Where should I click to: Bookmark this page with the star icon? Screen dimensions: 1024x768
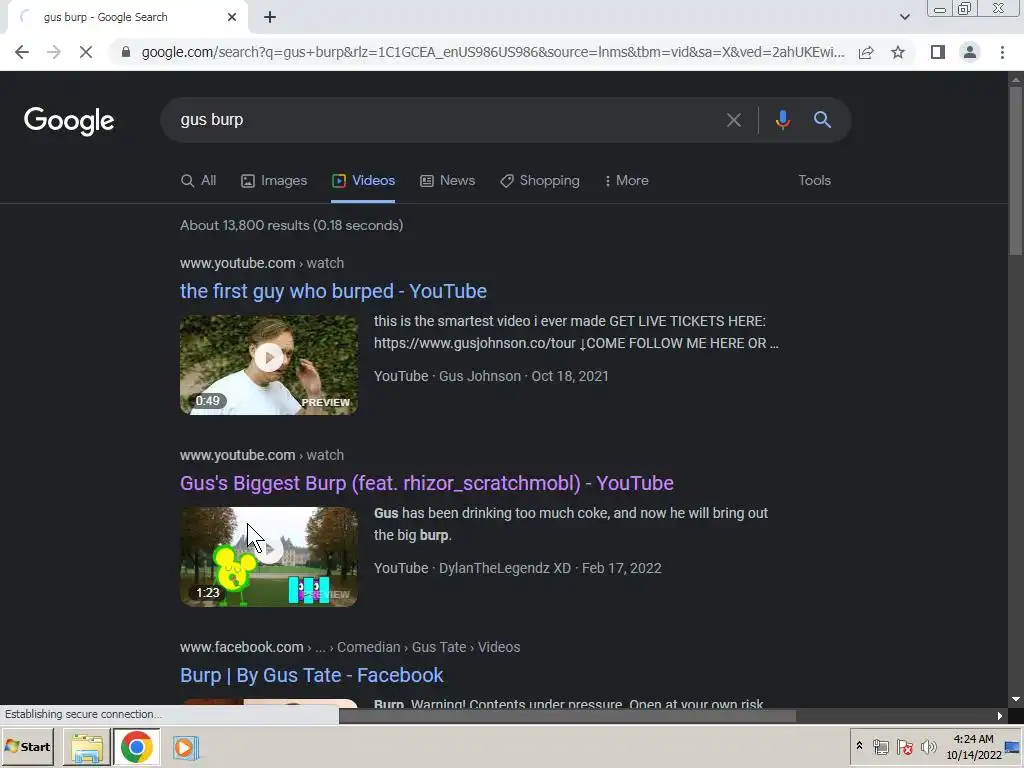(898, 52)
